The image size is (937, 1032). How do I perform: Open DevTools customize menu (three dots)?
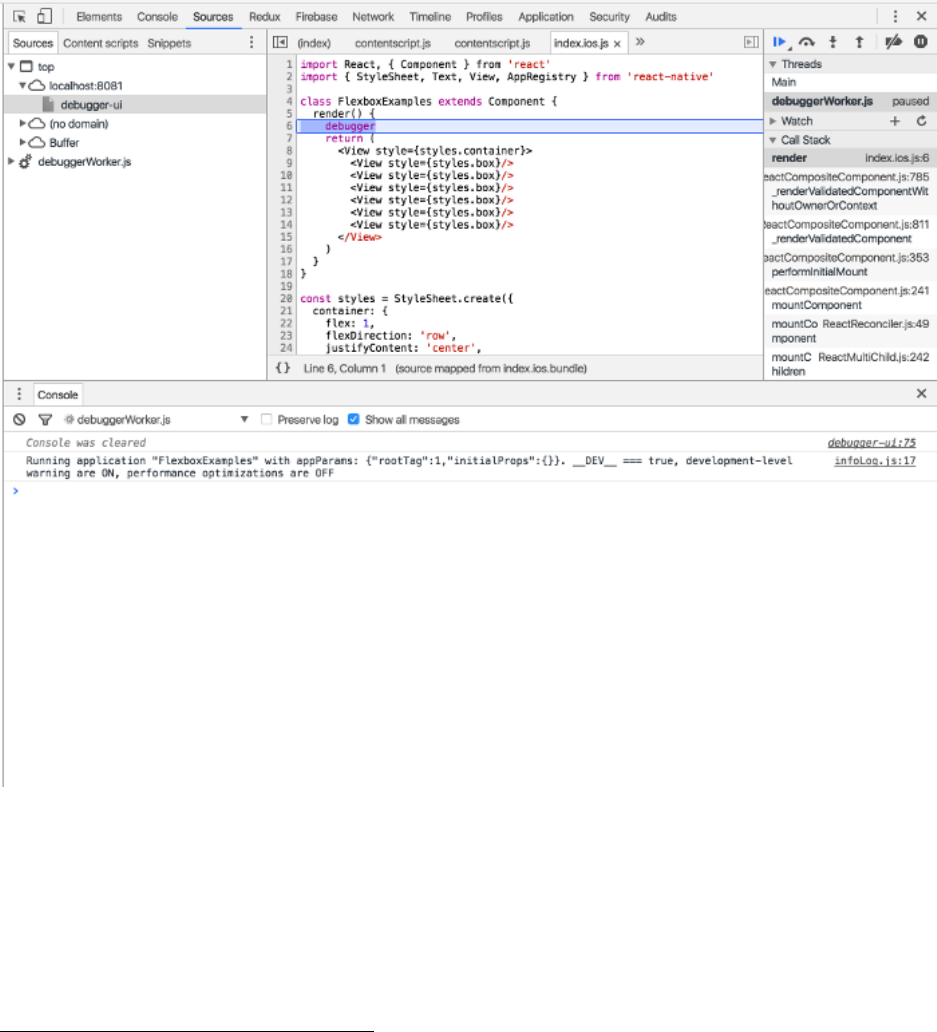tap(895, 16)
